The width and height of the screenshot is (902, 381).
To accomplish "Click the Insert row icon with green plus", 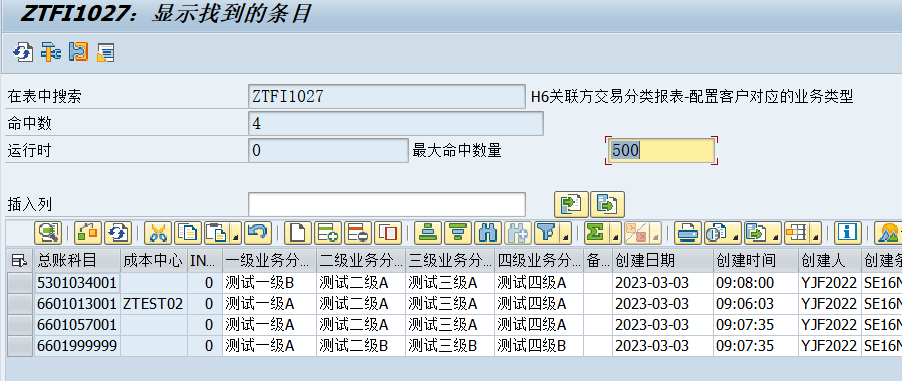I will (328, 233).
